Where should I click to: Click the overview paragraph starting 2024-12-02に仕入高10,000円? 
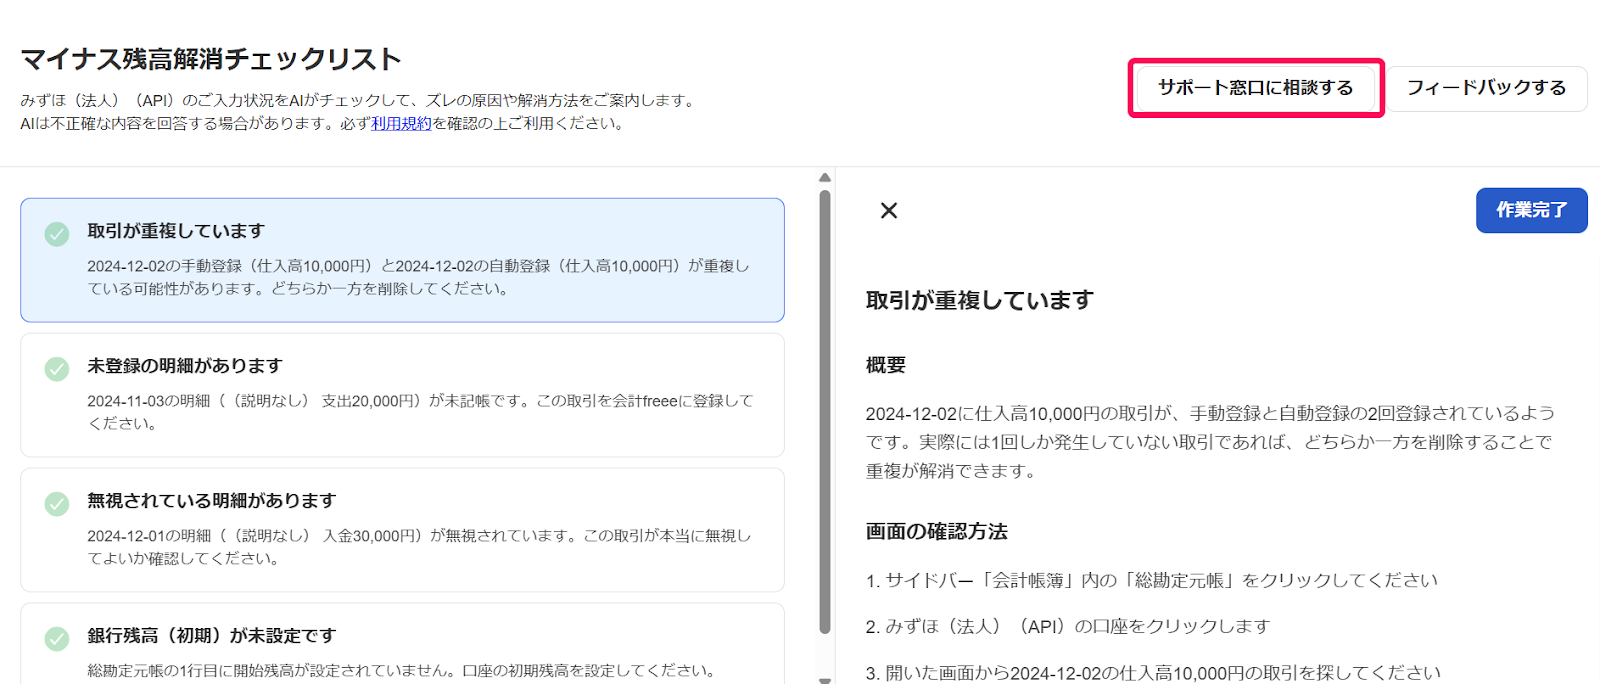[x=1210, y=442]
